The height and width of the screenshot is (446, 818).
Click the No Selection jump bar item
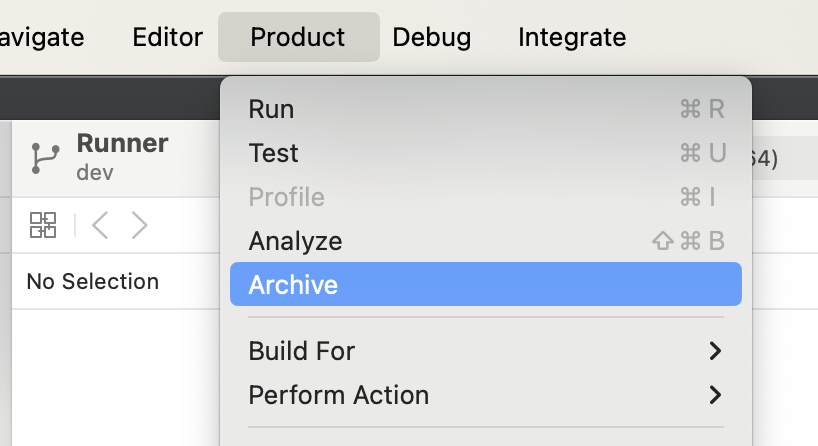93,281
